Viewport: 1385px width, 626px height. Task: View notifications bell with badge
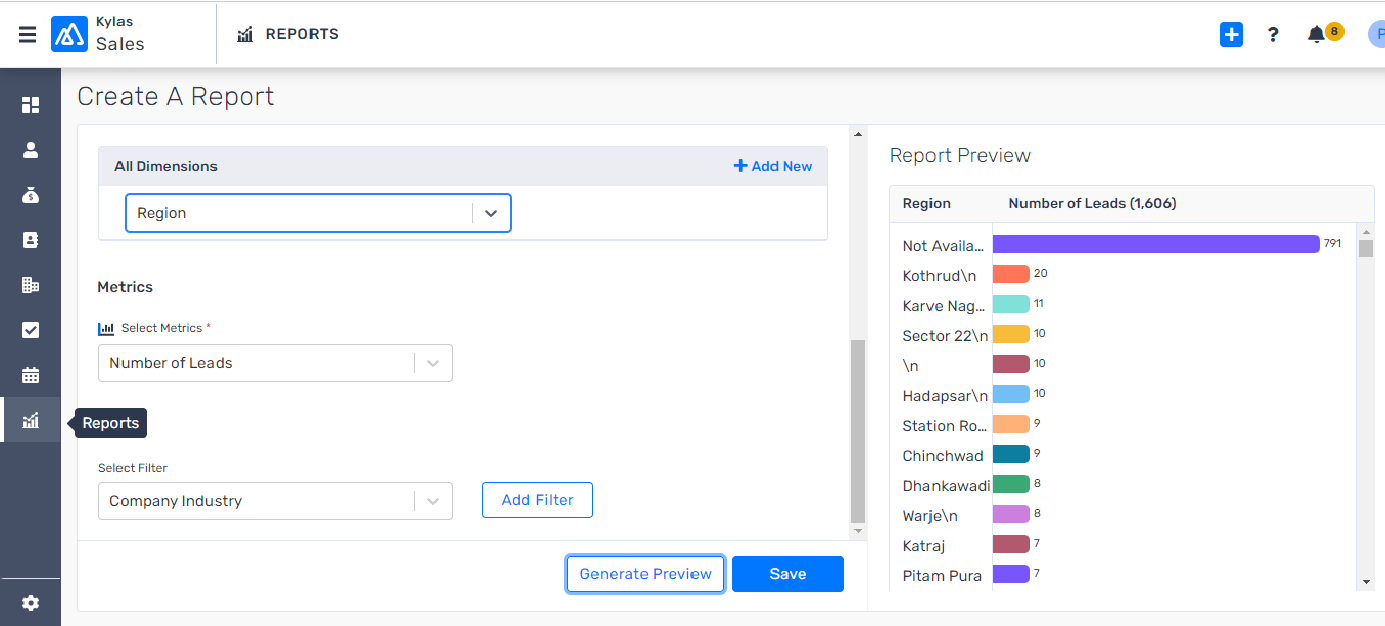coord(1316,35)
